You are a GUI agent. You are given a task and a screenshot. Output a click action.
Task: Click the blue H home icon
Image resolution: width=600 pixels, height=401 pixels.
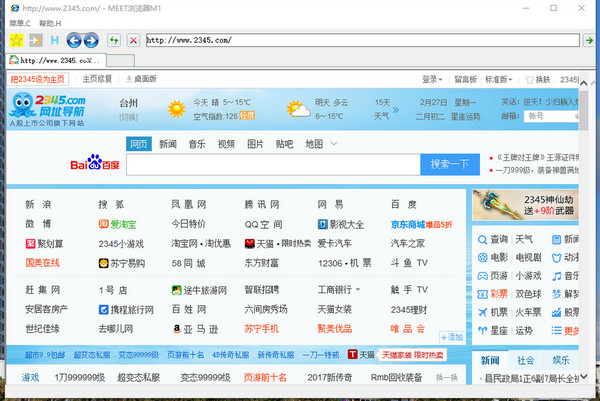coord(54,40)
